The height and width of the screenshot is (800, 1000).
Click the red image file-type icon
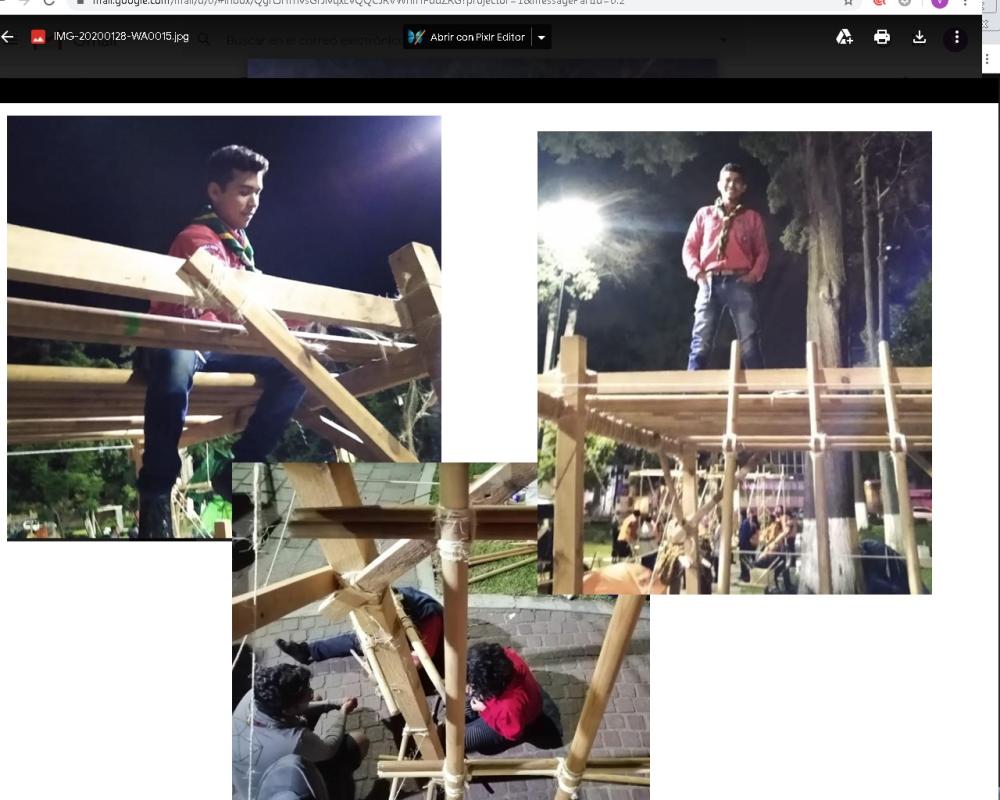(38, 38)
